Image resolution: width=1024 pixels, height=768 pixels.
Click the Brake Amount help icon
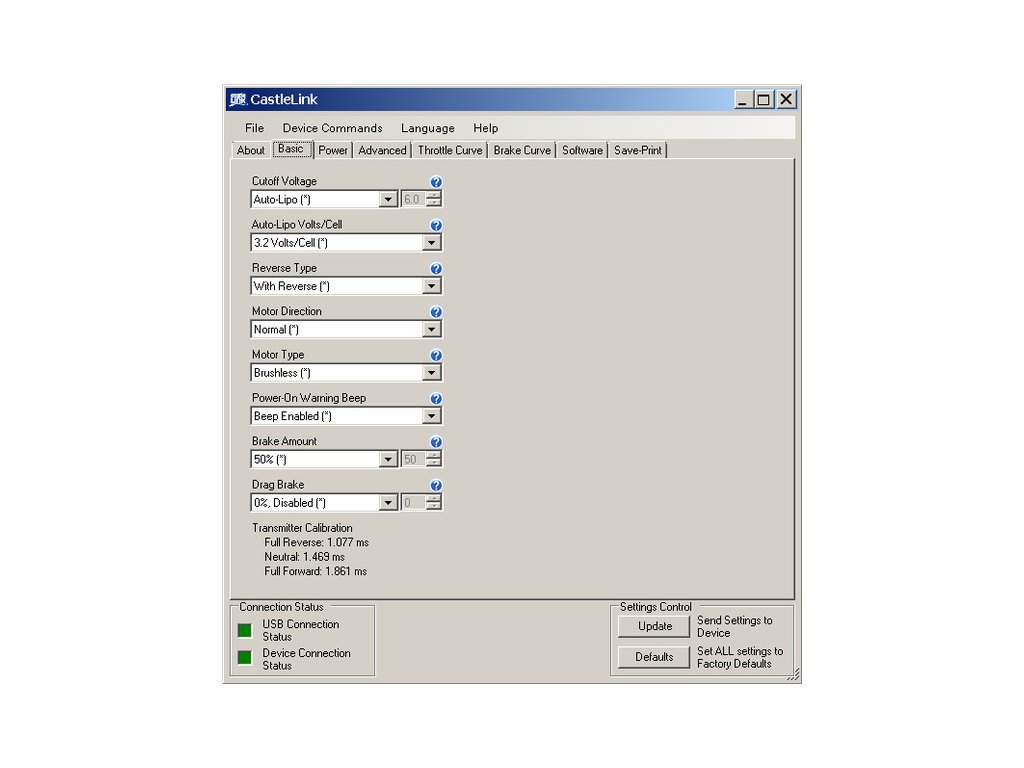click(436, 442)
